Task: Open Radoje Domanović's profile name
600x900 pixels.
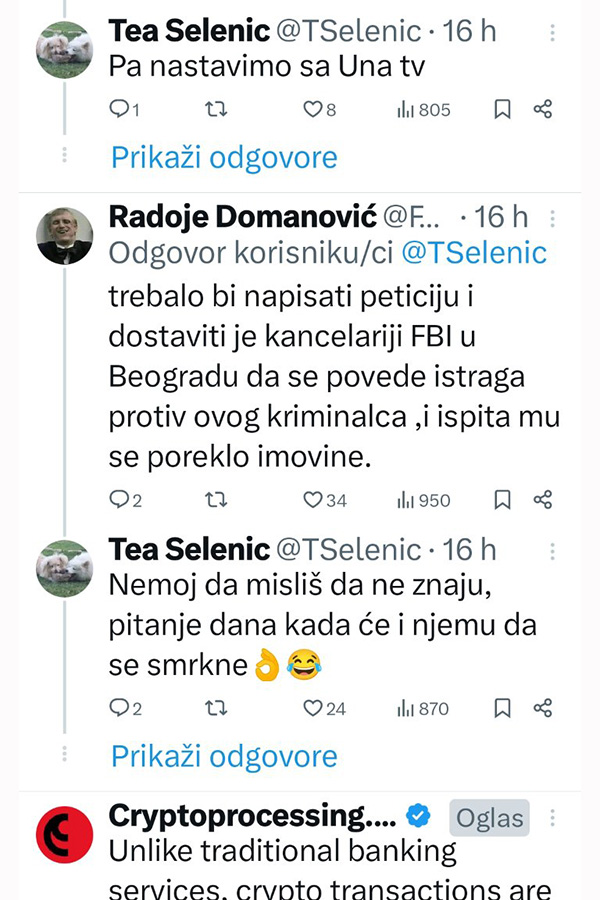Action: point(240,216)
